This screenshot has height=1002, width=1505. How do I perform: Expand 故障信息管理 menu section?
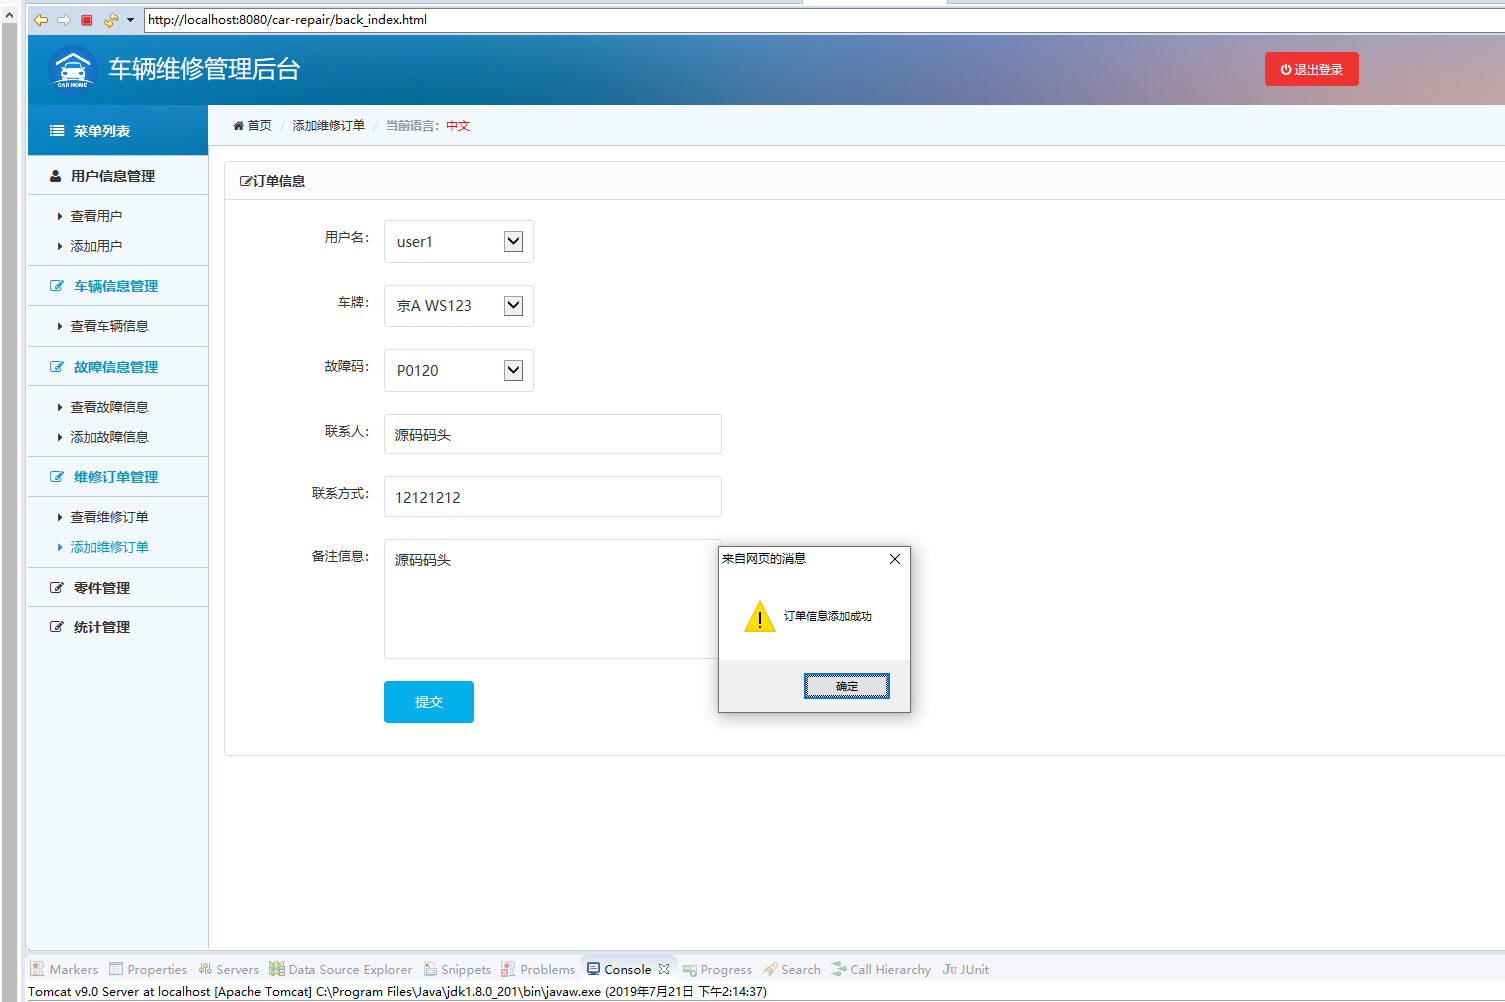click(x=118, y=367)
